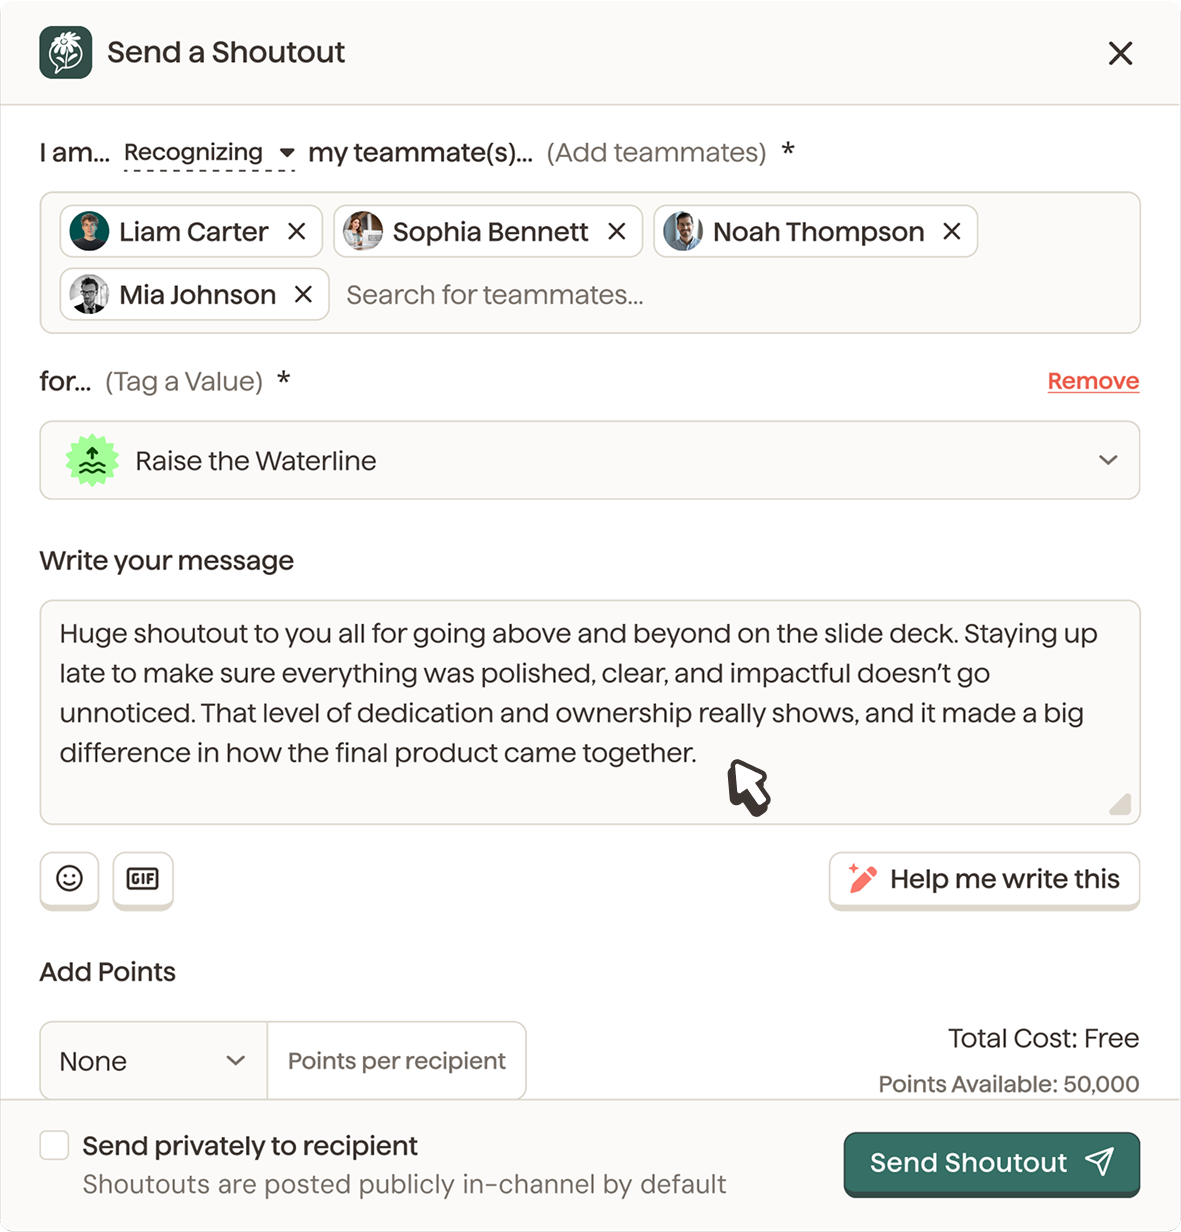Expand the Raise the Waterline value dropdown
1181x1232 pixels.
[1108, 461]
